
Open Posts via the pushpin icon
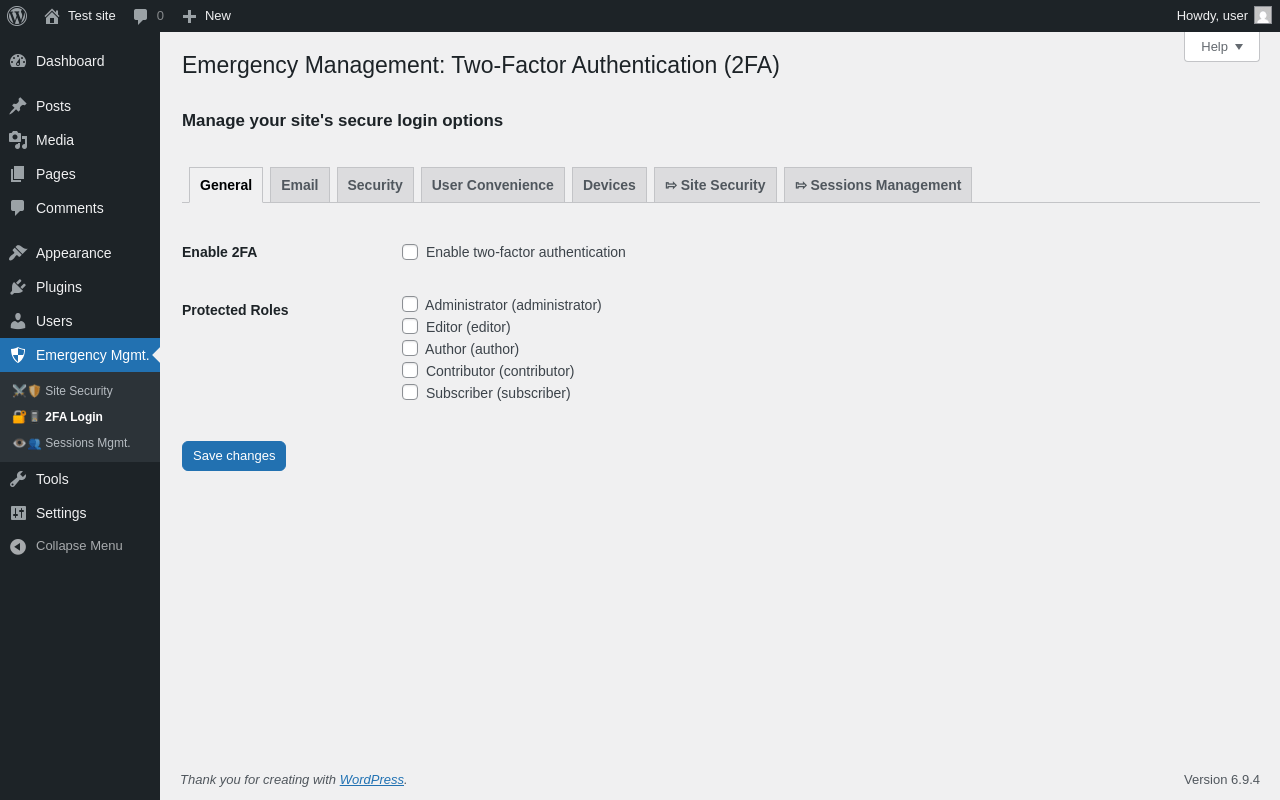[18, 106]
